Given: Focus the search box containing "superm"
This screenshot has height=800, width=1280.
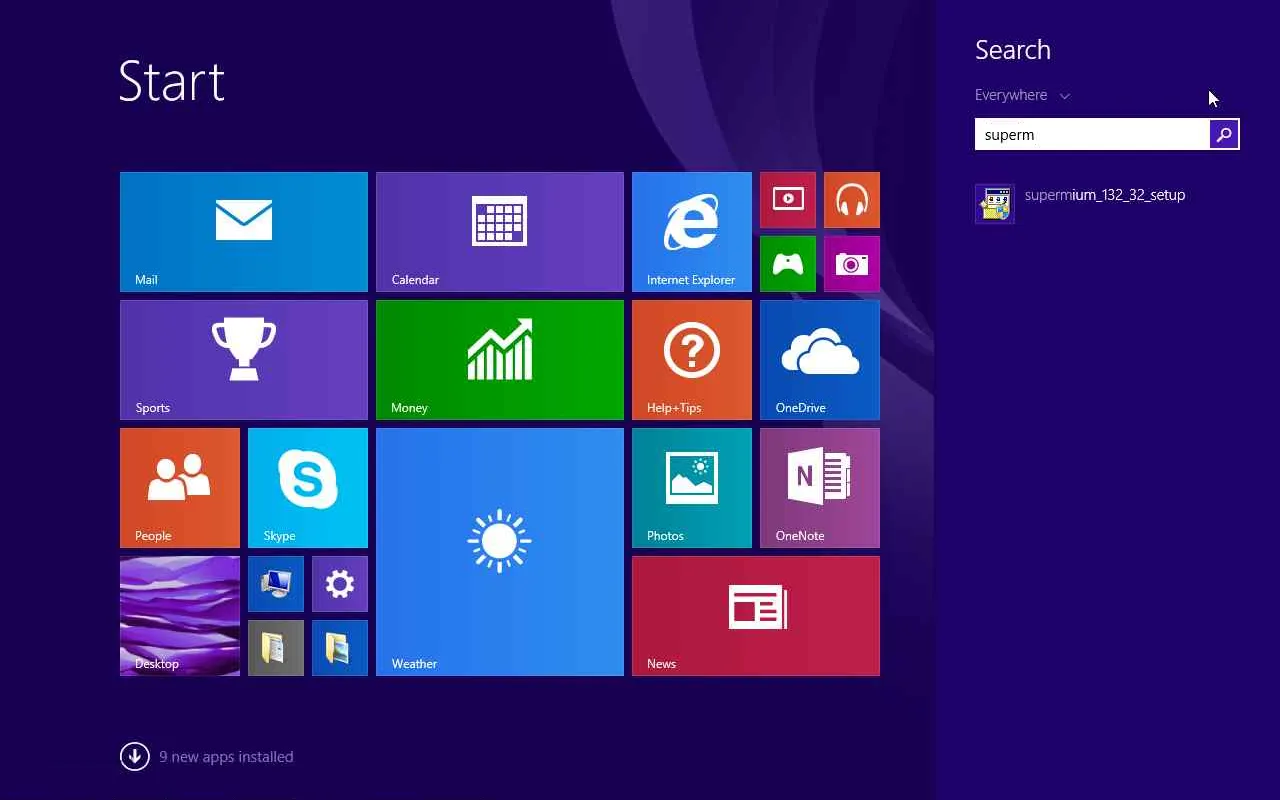Looking at the screenshot, I should pos(1092,134).
